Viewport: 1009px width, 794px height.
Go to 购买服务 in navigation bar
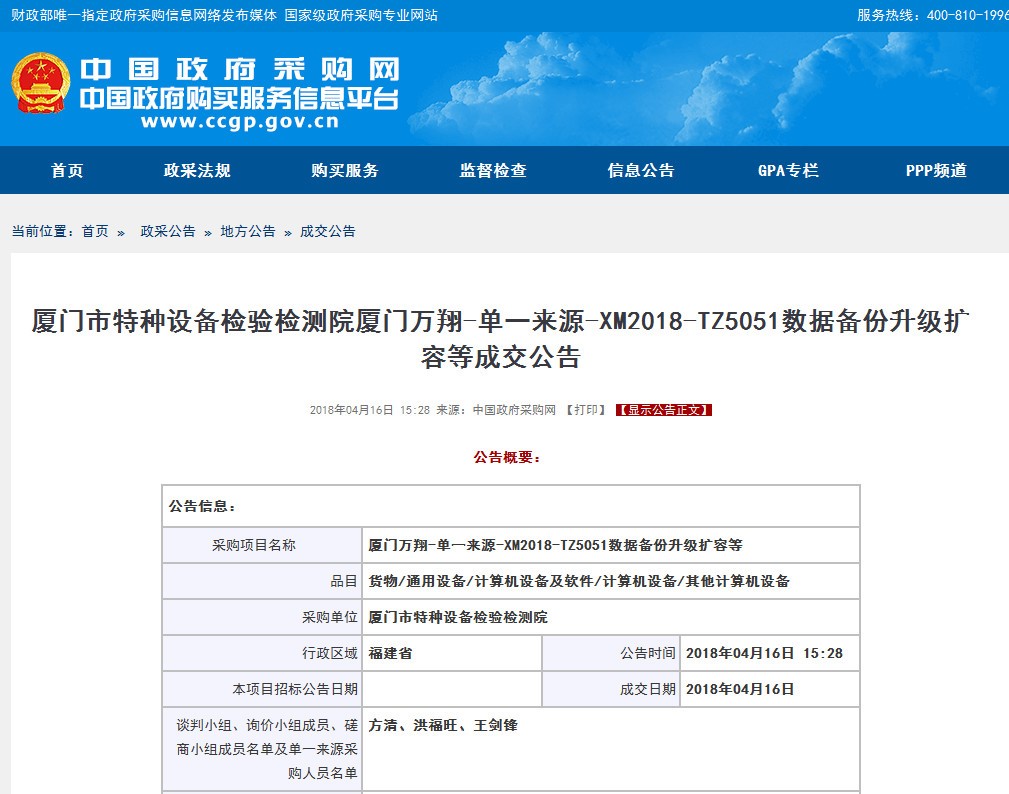[345, 171]
